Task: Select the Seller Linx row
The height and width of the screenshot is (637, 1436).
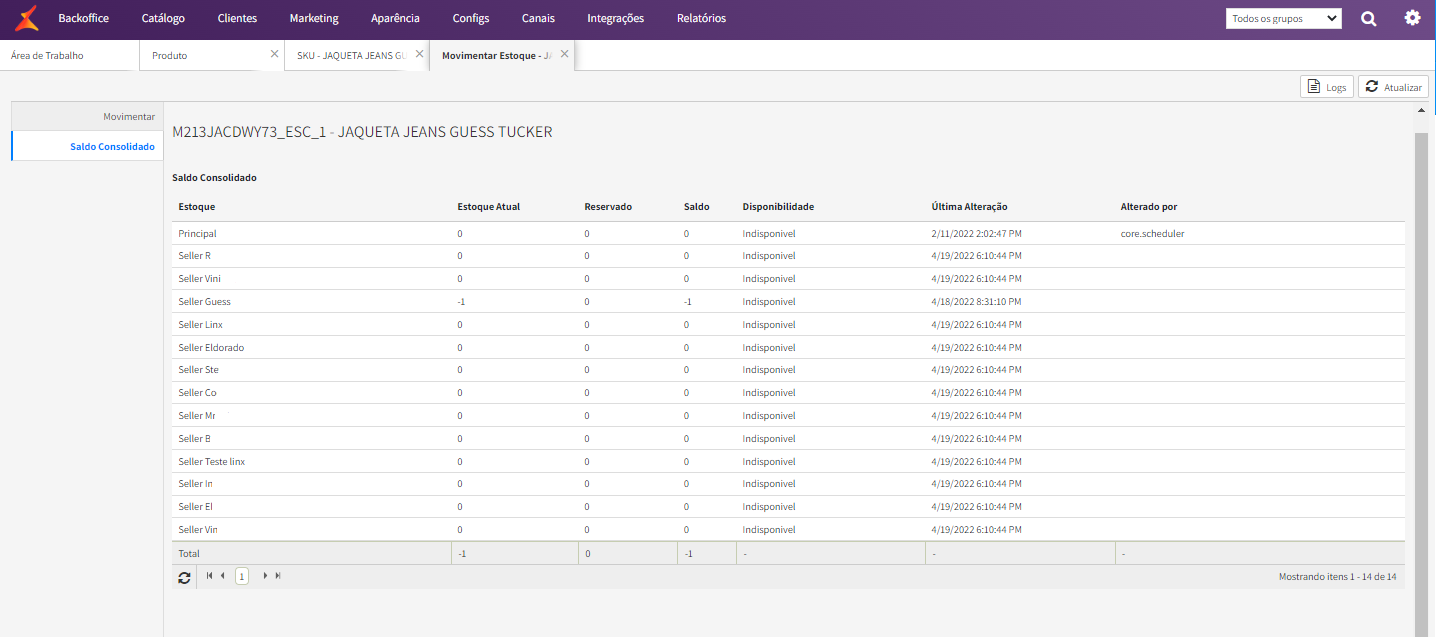Action: [x=788, y=324]
